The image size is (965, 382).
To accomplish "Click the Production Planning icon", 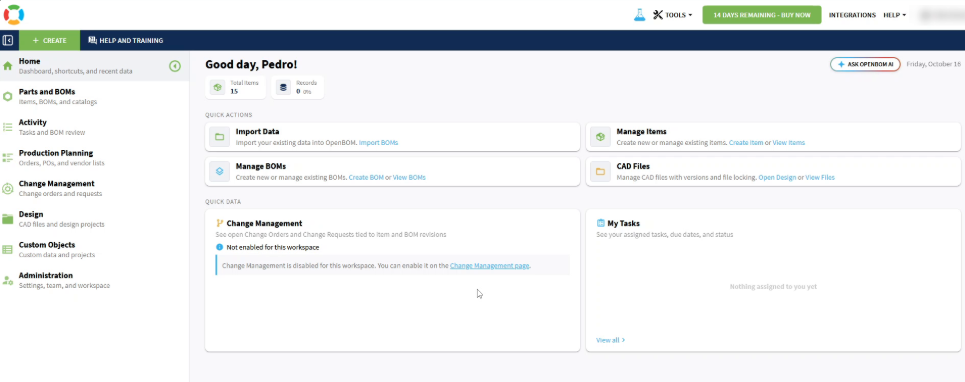I will (x=7, y=157).
